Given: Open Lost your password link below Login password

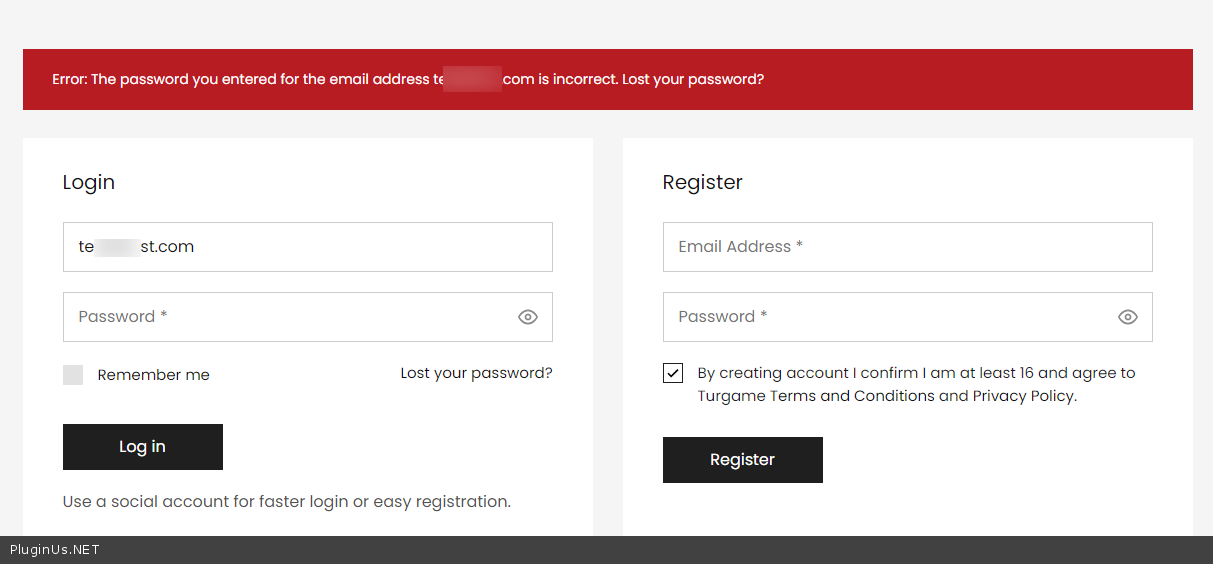Looking at the screenshot, I should click(476, 373).
